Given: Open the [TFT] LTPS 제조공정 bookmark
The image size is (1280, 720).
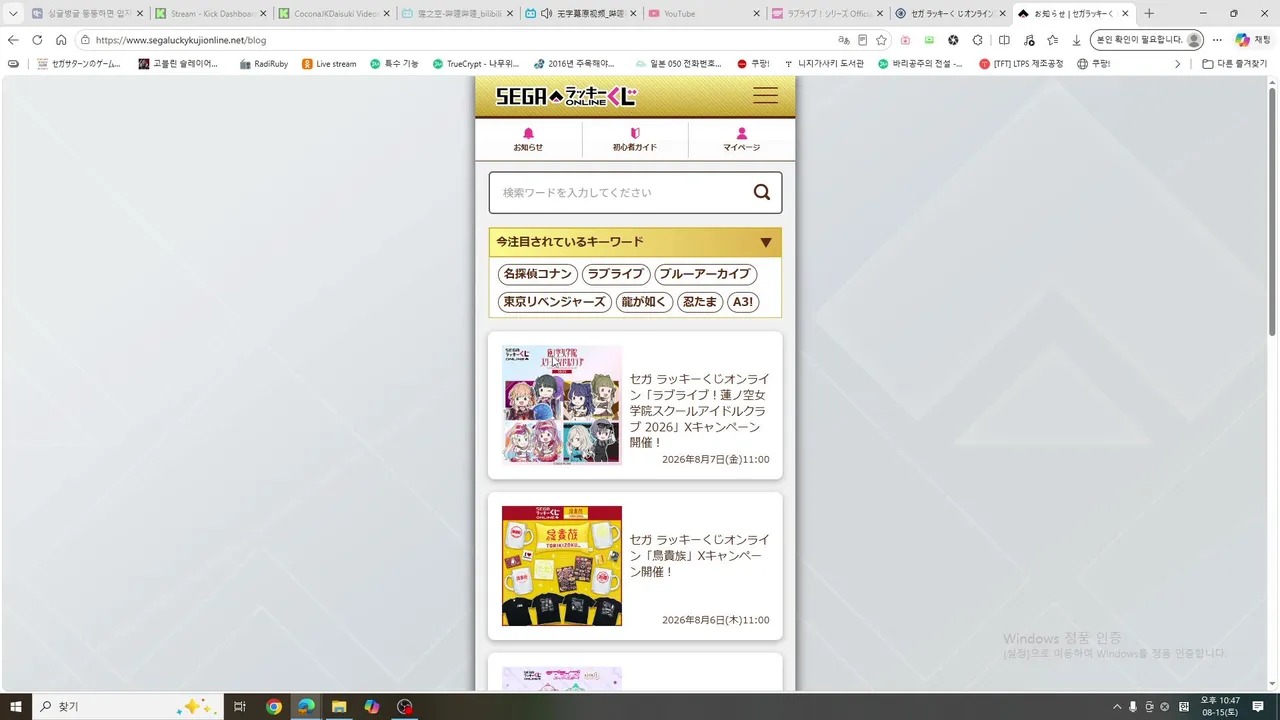Looking at the screenshot, I should click(x=1022, y=64).
